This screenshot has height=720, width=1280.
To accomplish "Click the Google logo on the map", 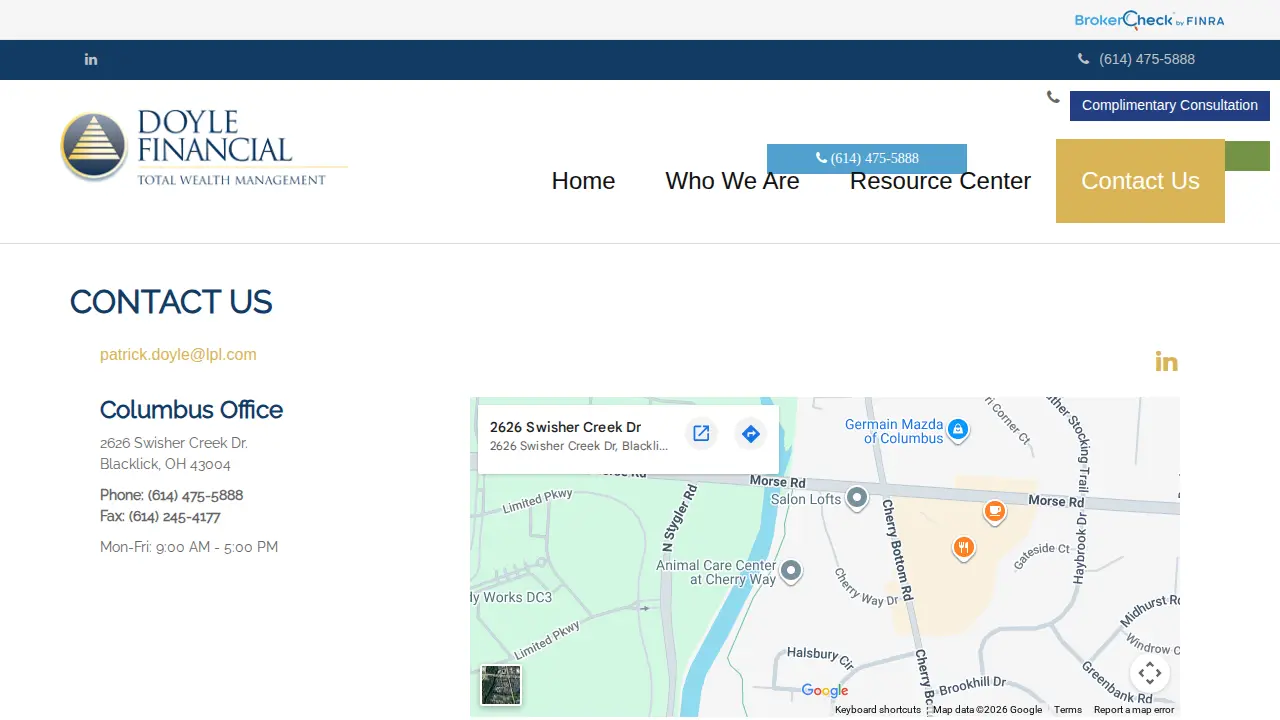I will click(x=825, y=691).
